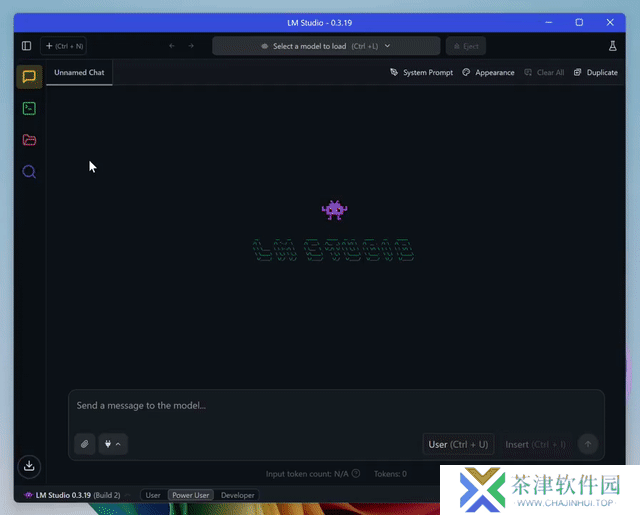
Task: Create a new chat with plus button
Action: point(64,46)
